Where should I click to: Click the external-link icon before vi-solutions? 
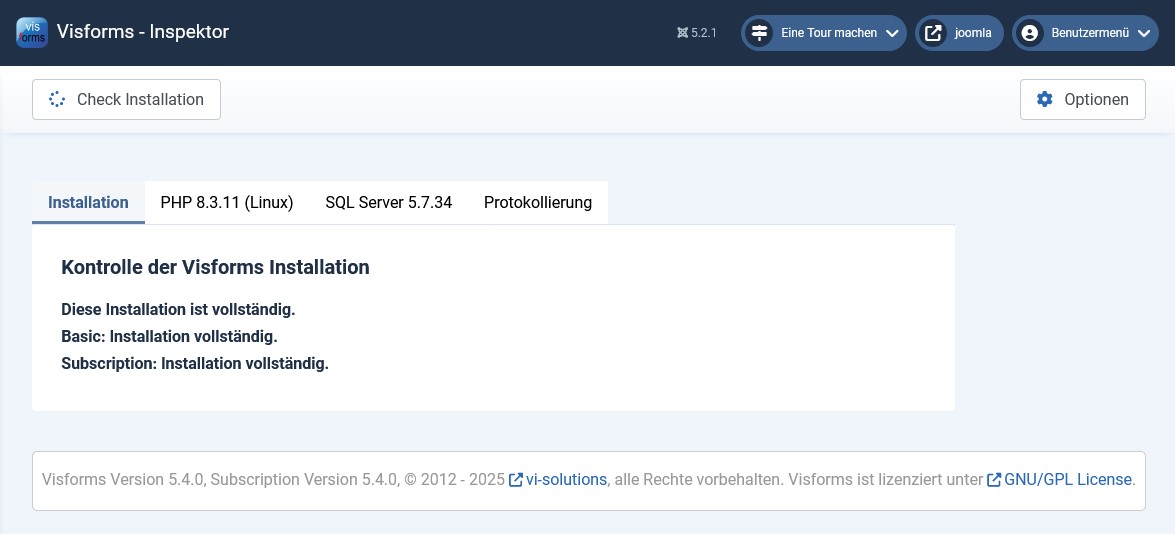[x=516, y=480]
